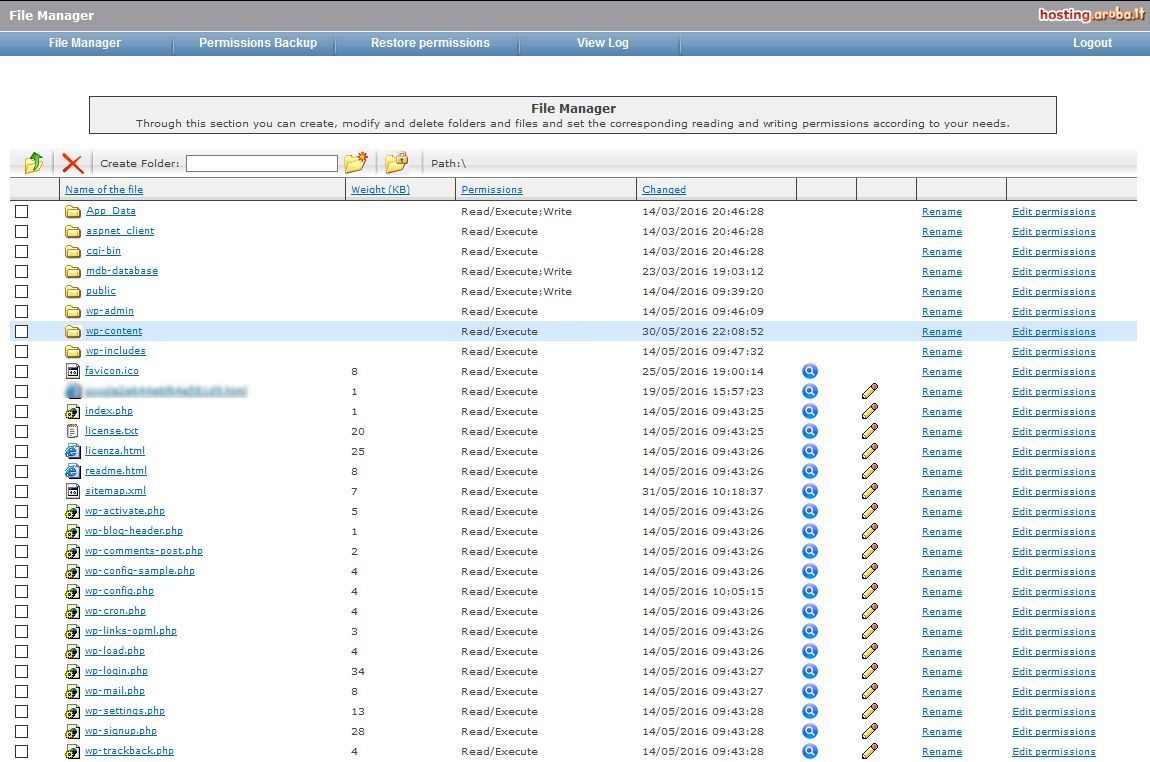The height and width of the screenshot is (762, 1150).
Task: Sort by the Changed date column
Action: tap(664, 189)
